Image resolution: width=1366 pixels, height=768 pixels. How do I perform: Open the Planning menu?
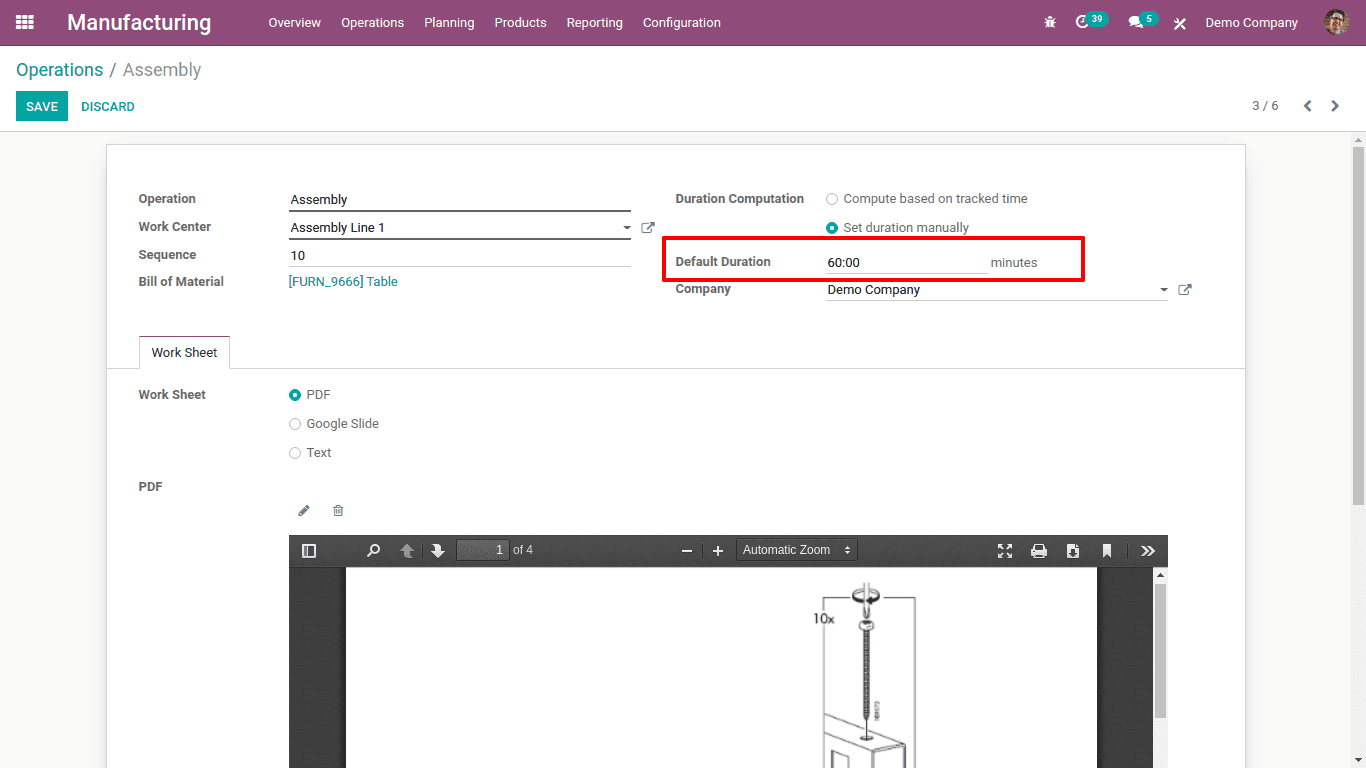(449, 22)
